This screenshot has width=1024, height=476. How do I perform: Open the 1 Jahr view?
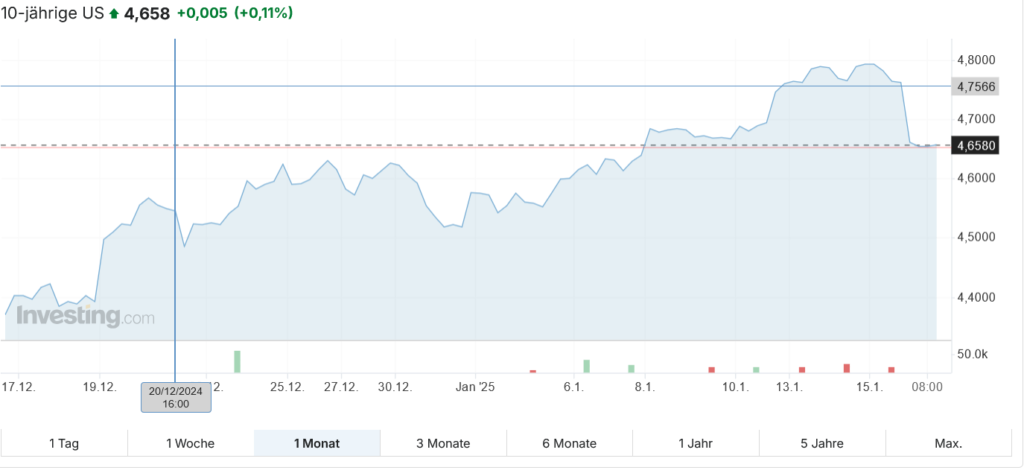(x=696, y=443)
